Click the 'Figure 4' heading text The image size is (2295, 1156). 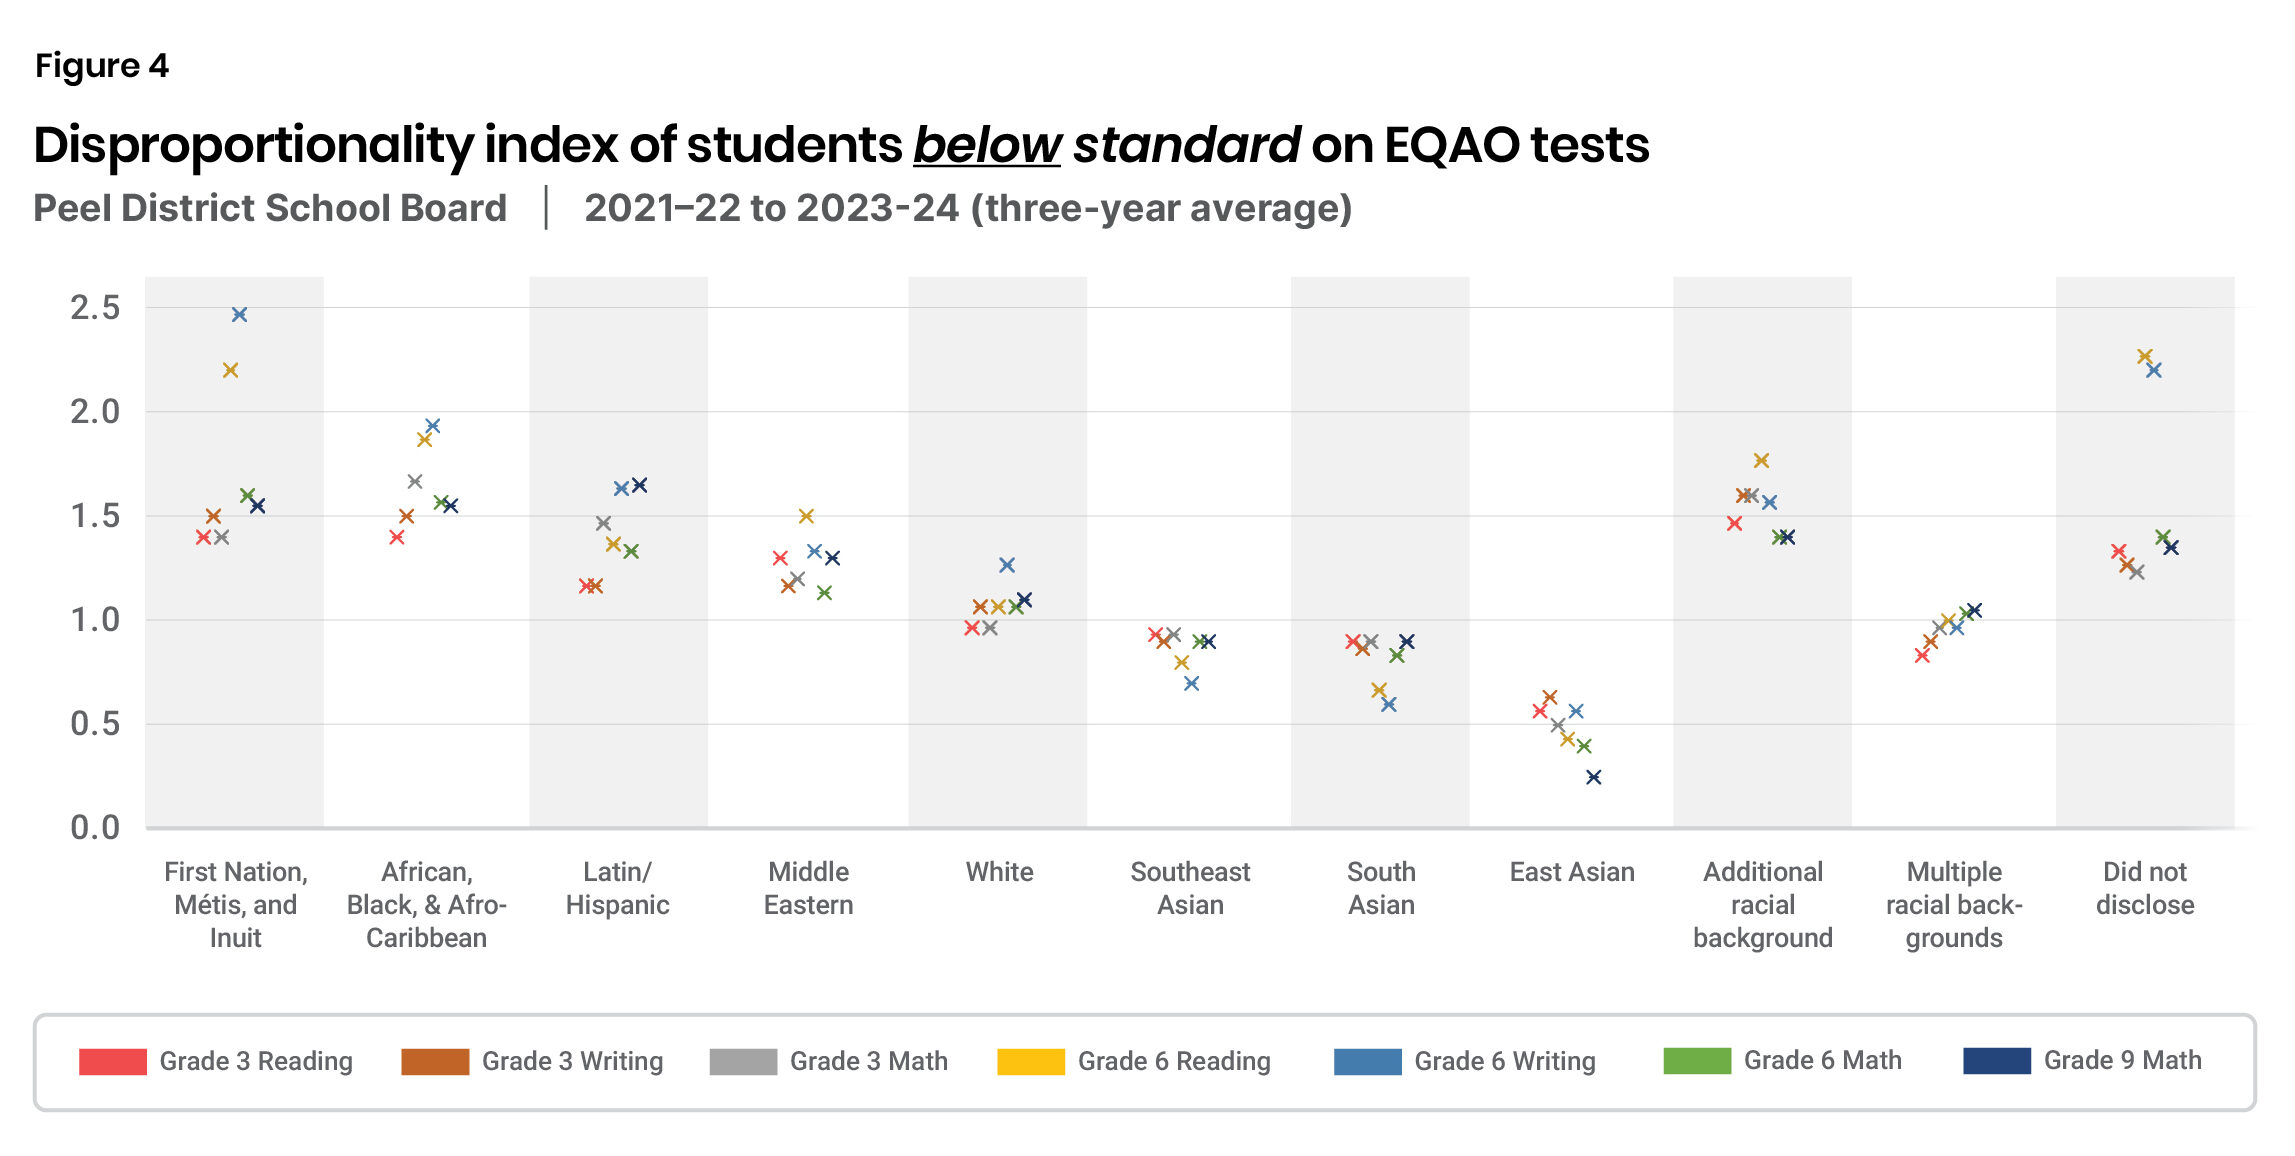(102, 66)
